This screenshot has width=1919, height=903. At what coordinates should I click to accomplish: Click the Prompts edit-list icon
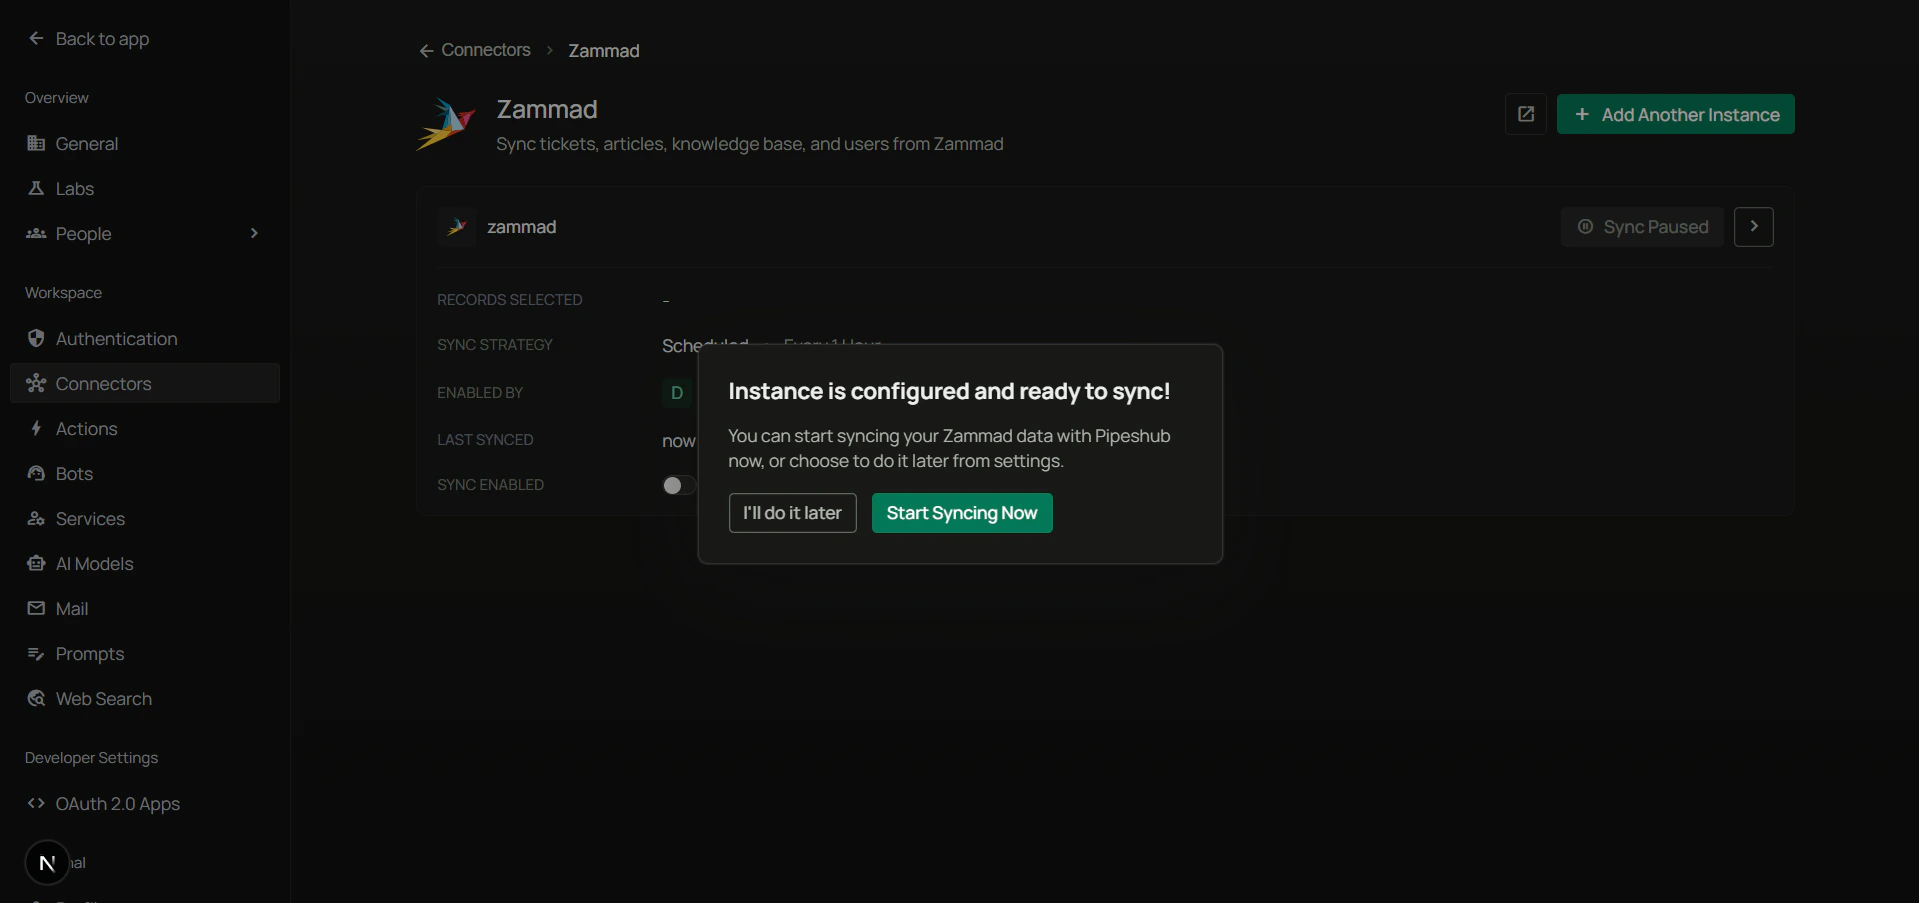[36, 653]
